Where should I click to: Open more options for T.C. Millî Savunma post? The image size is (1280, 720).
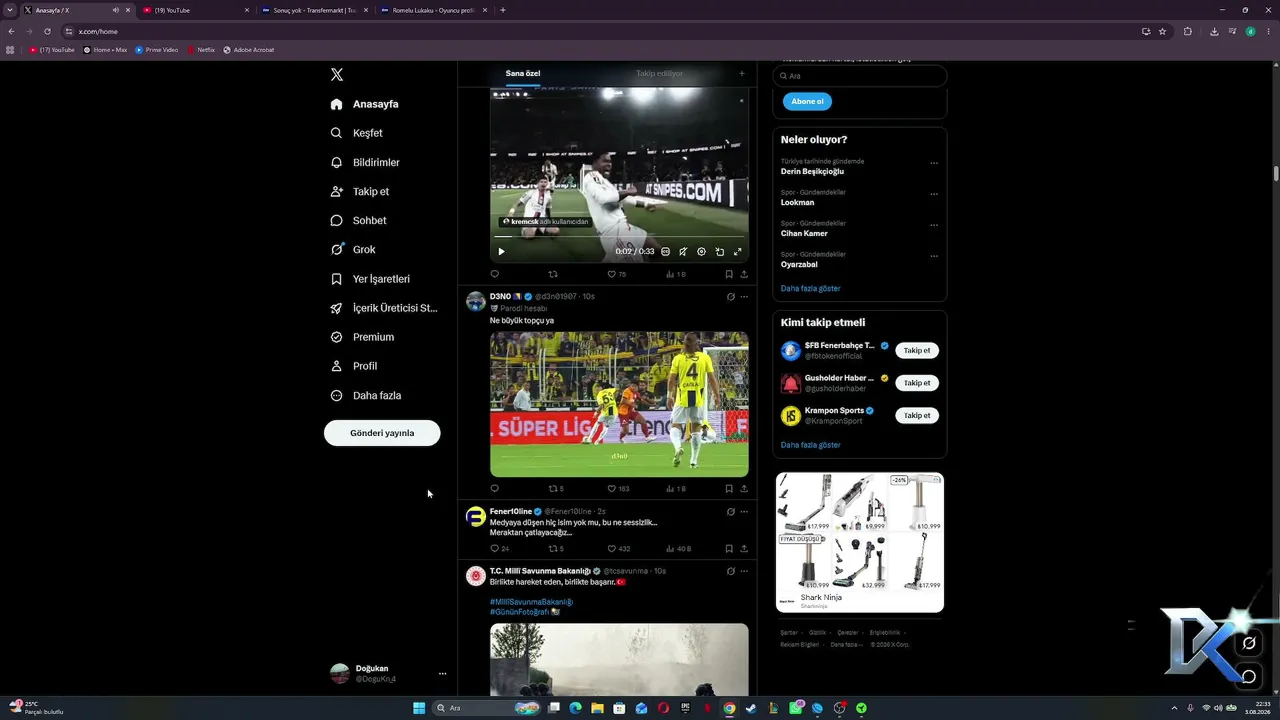(744, 571)
